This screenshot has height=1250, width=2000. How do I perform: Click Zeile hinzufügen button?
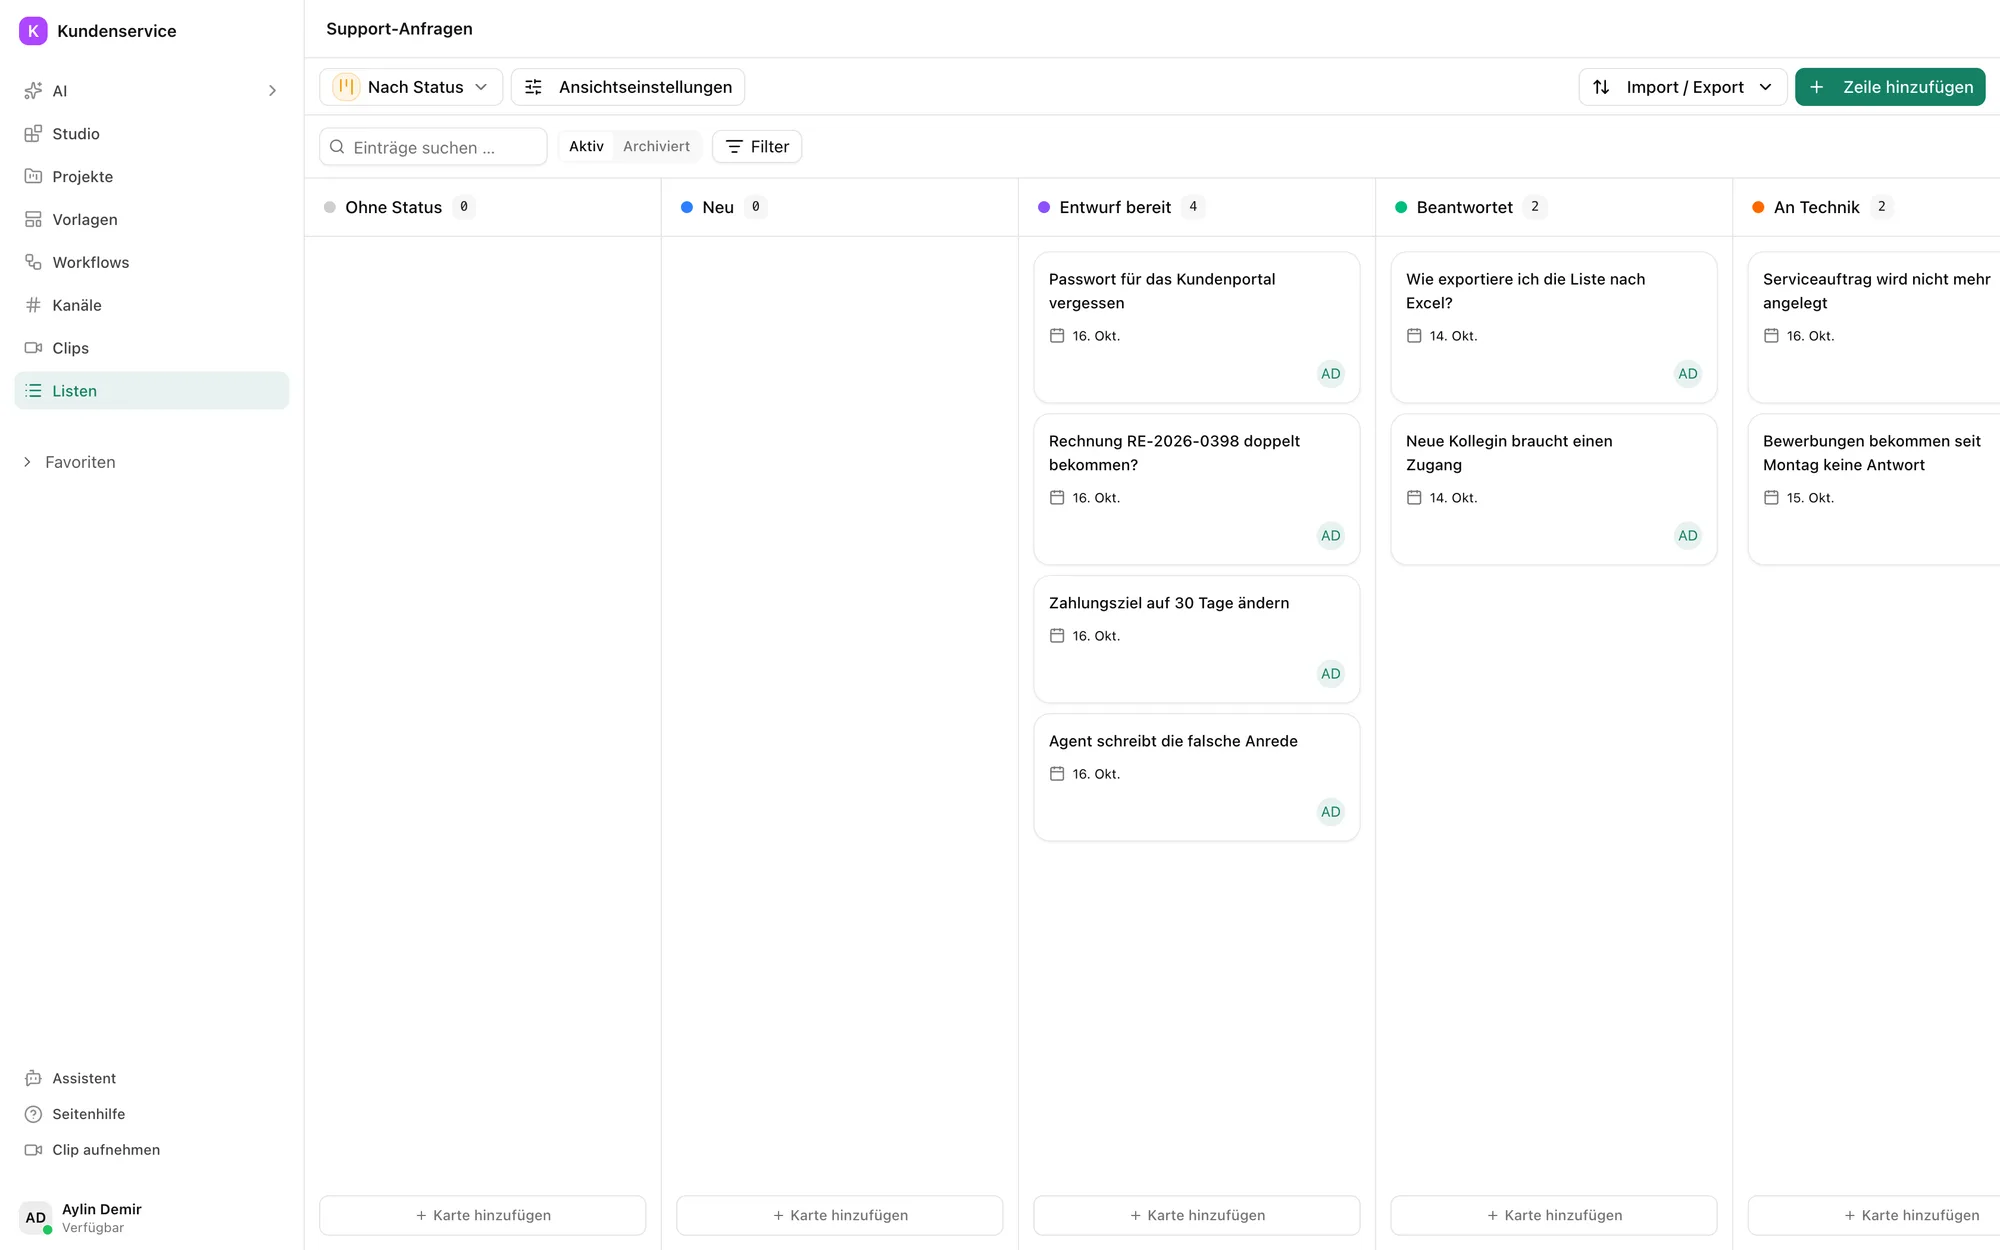pos(1890,87)
